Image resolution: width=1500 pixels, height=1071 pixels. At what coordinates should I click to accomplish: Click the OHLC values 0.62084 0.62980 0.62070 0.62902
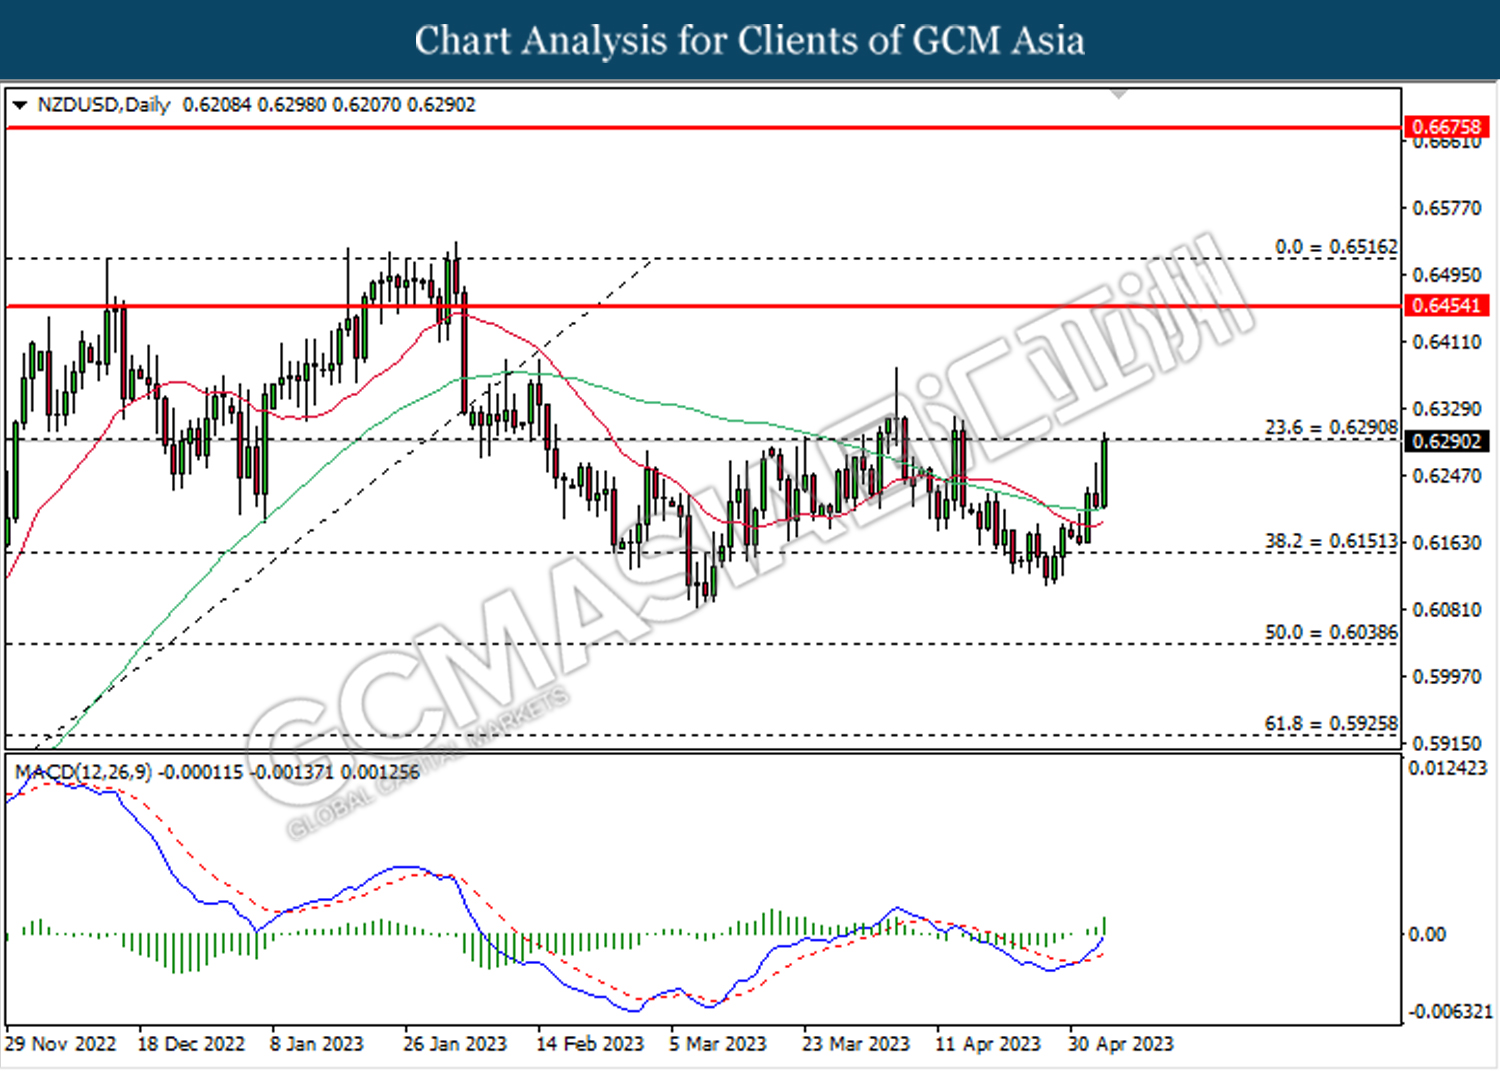click(329, 105)
